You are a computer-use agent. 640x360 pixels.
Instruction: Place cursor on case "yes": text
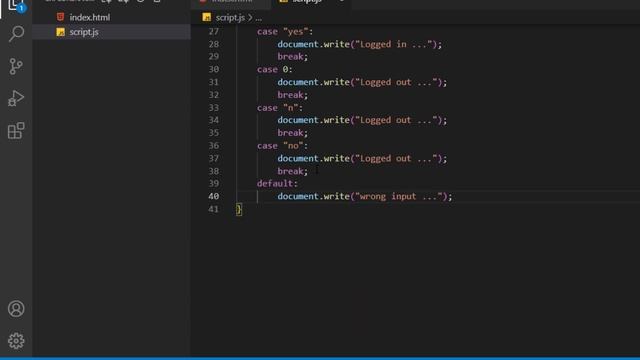[x=285, y=31]
